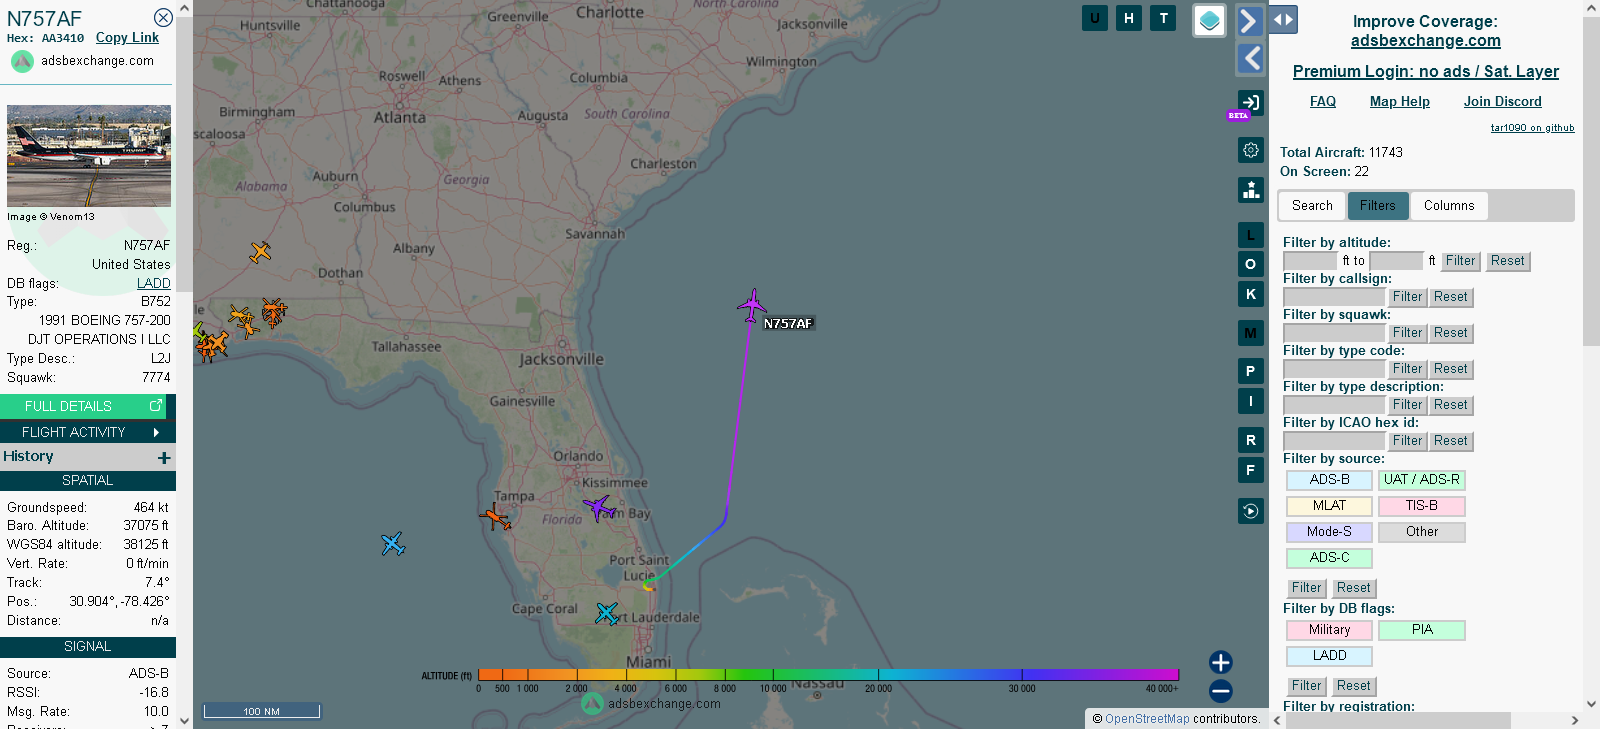1600x729 pixels.
Task: Open the replay playback icon
Action: (1251, 511)
